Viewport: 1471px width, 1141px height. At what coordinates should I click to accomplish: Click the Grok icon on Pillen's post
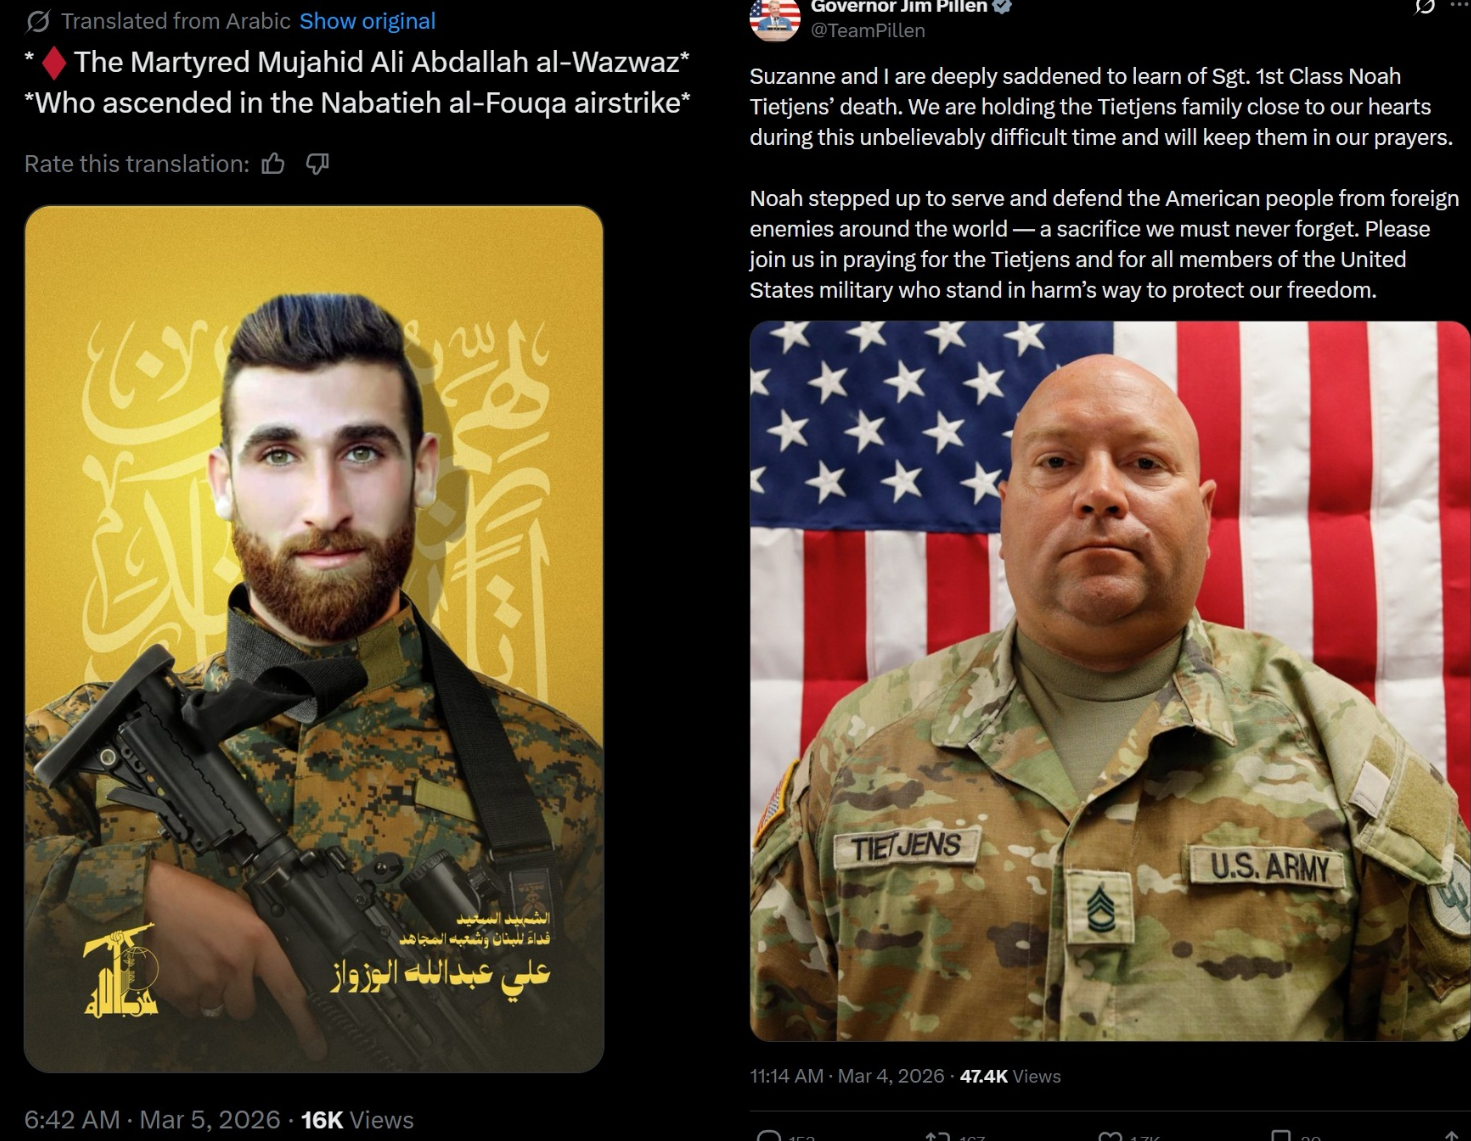(x=1424, y=6)
